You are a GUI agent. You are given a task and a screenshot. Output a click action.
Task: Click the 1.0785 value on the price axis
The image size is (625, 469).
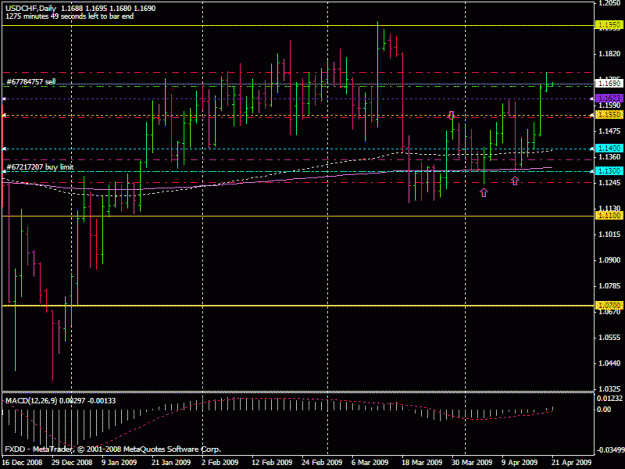coord(610,286)
